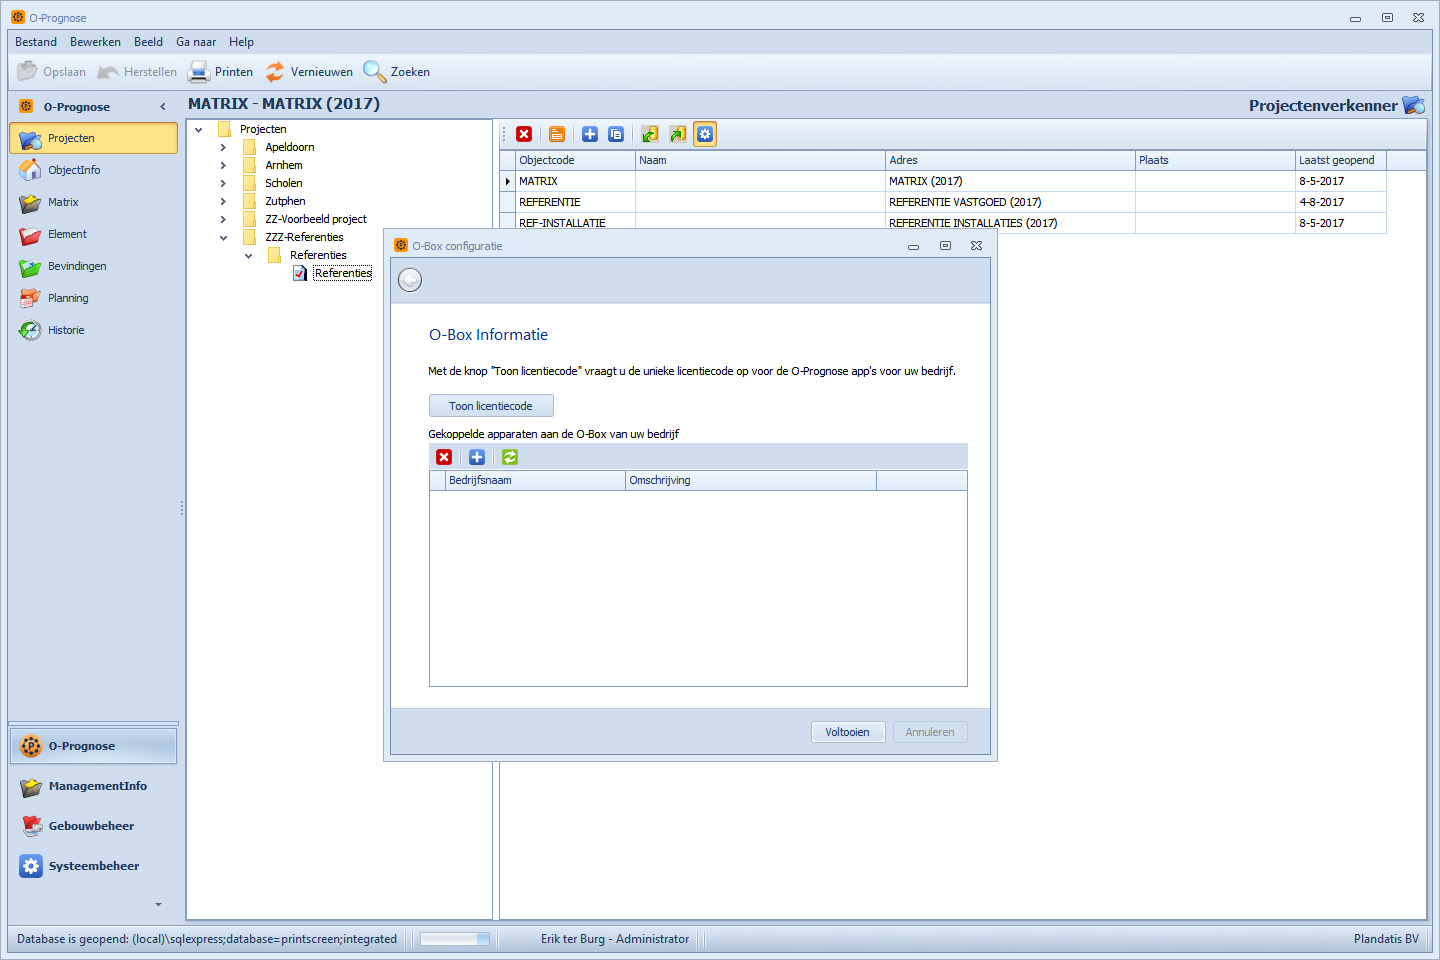This screenshot has width=1440, height=960.
Task: Select the REFERENTIE row in object table
Action: point(550,202)
